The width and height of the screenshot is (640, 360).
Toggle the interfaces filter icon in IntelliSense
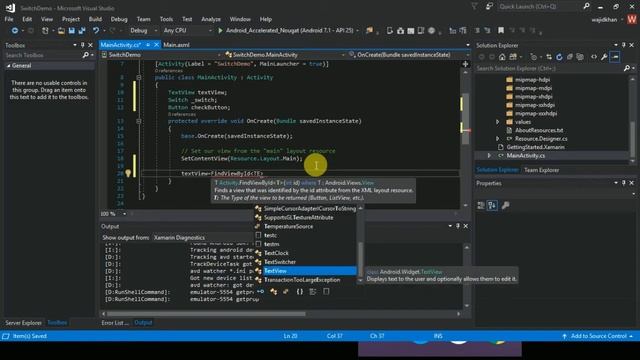(x=260, y=291)
